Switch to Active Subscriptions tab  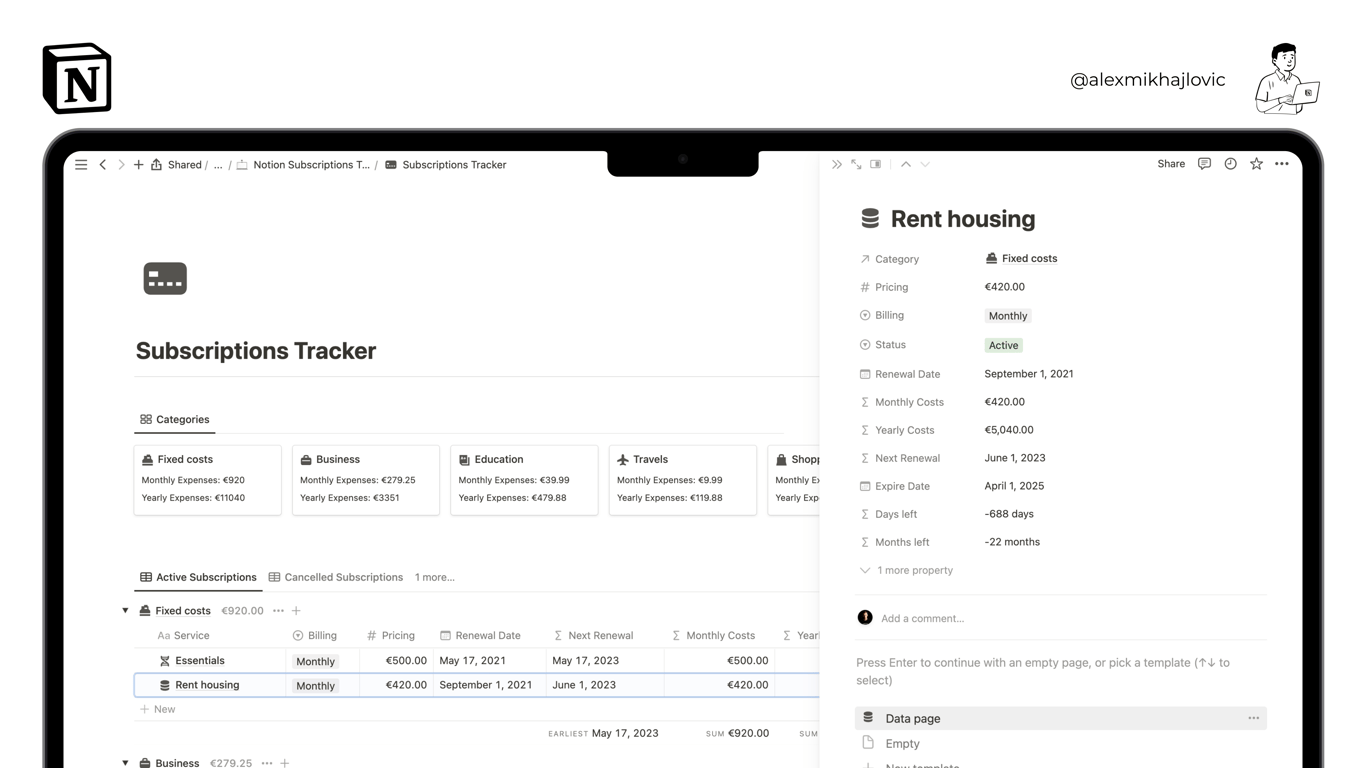click(198, 578)
